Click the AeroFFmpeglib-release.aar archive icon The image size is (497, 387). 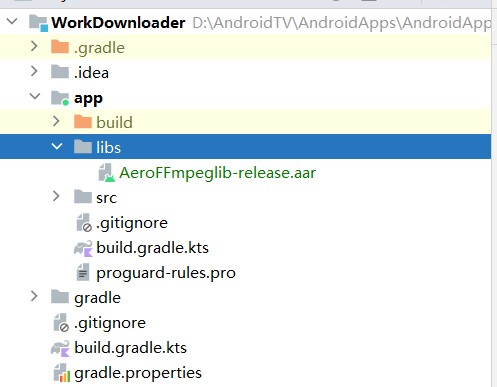[107, 173]
